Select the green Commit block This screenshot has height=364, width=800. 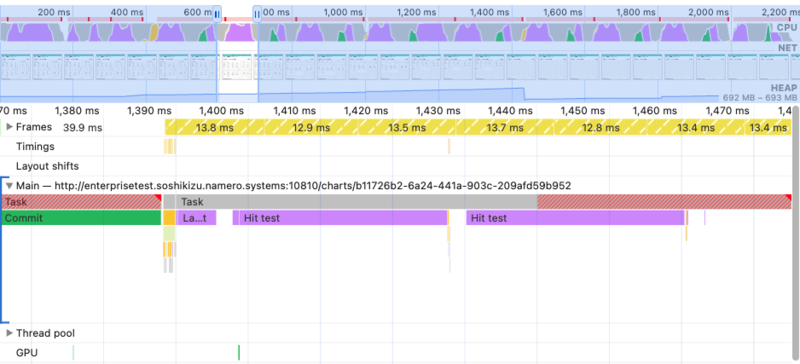point(81,218)
